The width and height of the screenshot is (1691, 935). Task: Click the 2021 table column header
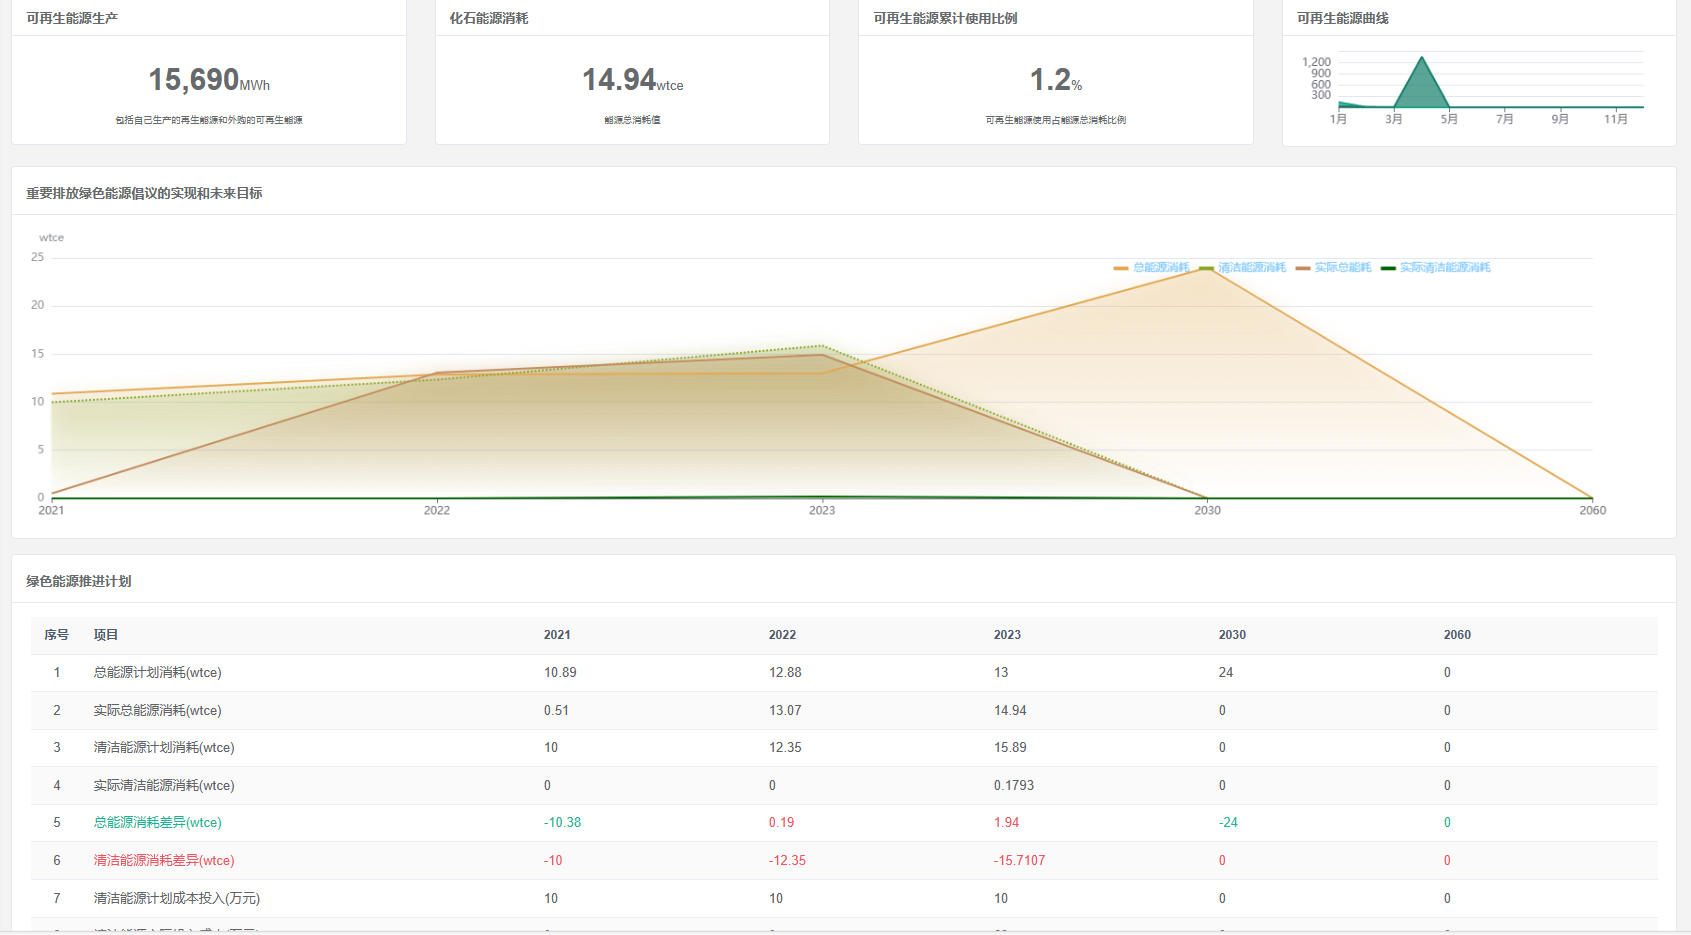557,635
